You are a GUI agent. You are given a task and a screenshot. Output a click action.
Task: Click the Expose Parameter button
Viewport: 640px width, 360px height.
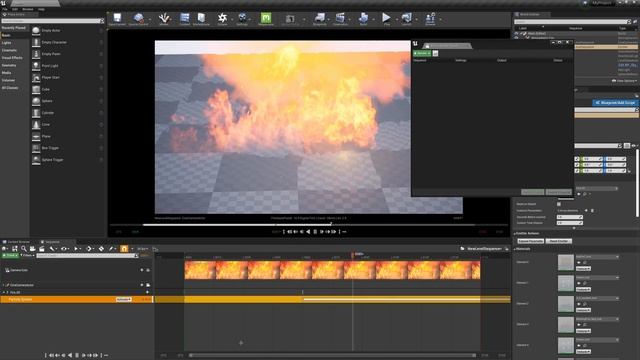point(530,241)
